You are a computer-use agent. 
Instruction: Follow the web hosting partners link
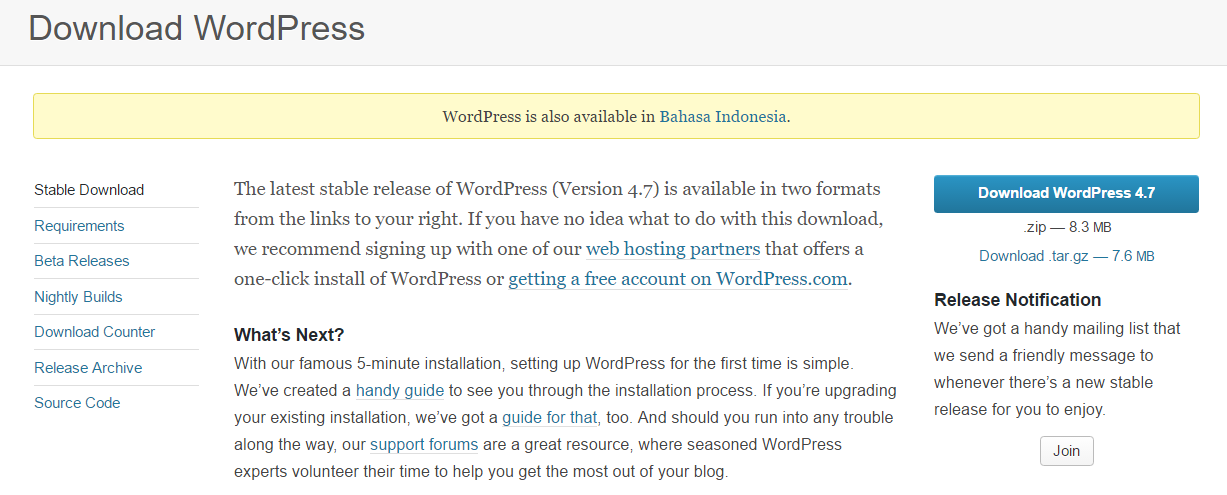coord(673,249)
